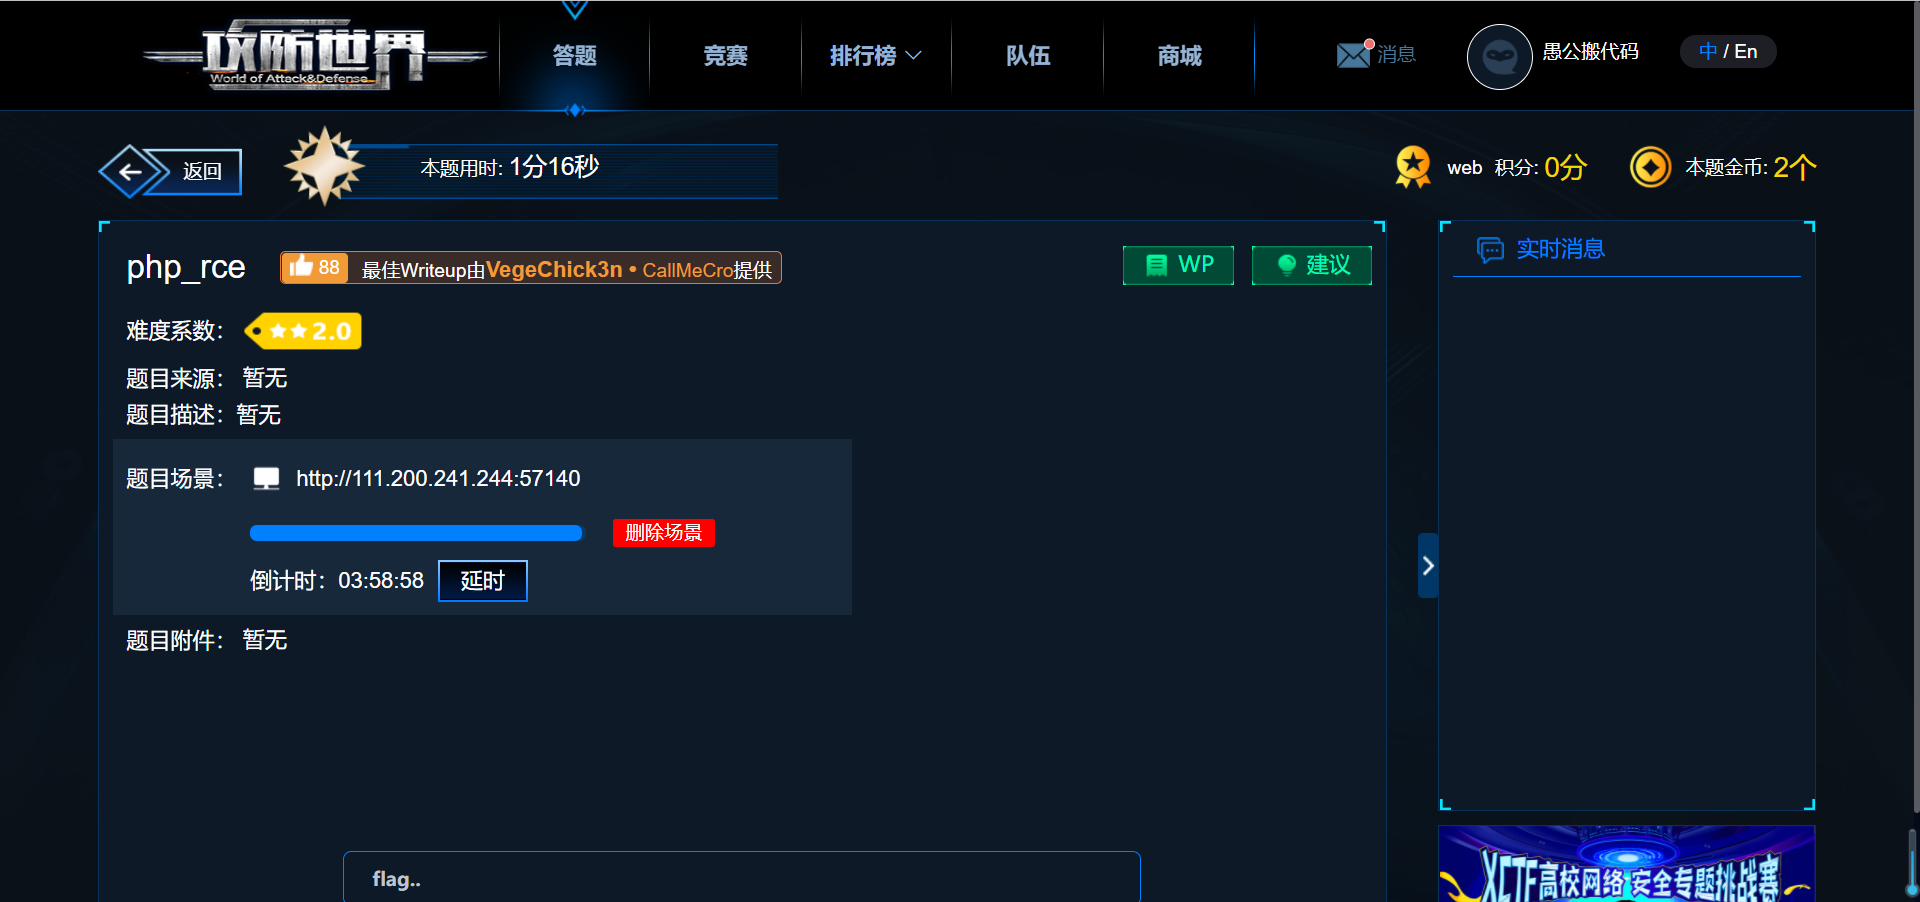Collapse the side panel with the arrow handle
The image size is (1920, 902).
click(x=1428, y=566)
